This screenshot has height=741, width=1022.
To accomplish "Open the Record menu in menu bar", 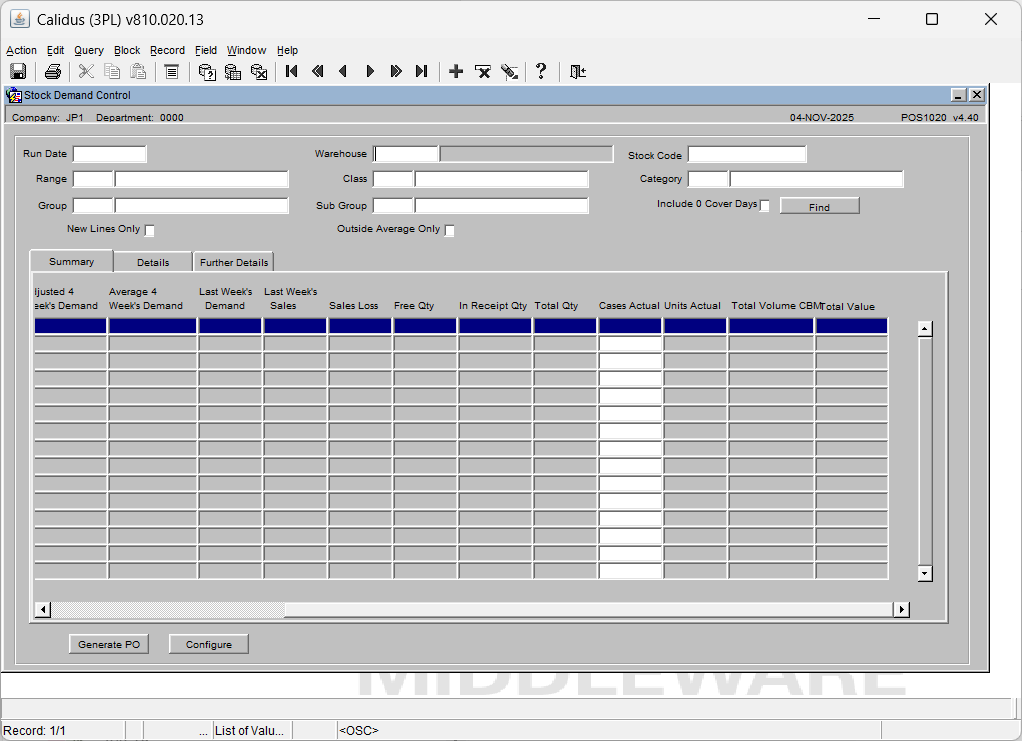I will tap(167, 50).
